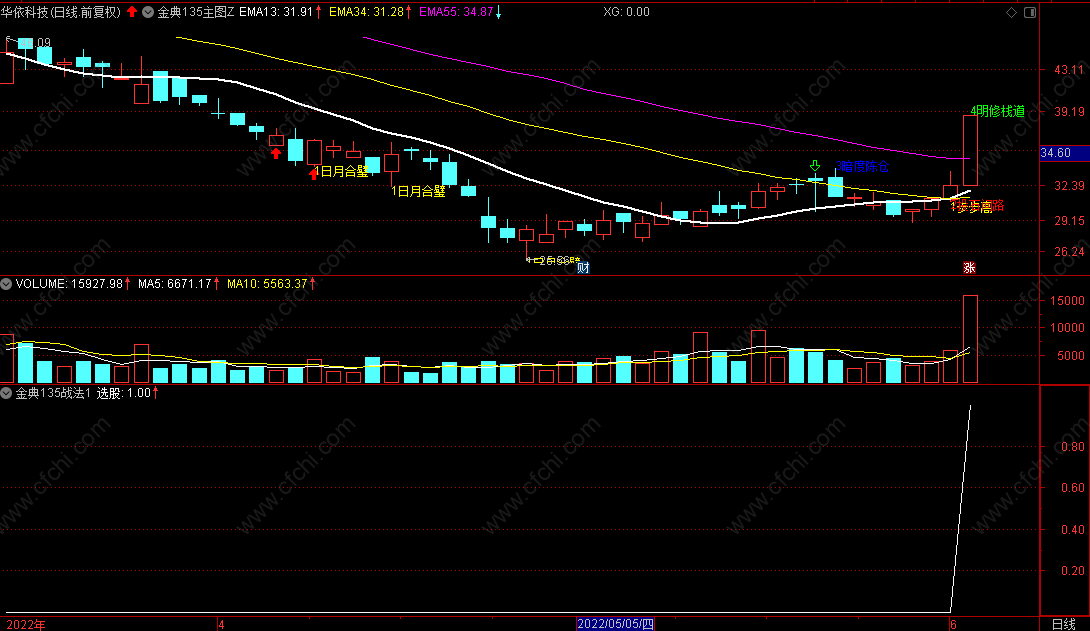The width and height of the screenshot is (1090, 631).
Task: Expand the VOLUME indicator dropdown
Action: point(6,284)
